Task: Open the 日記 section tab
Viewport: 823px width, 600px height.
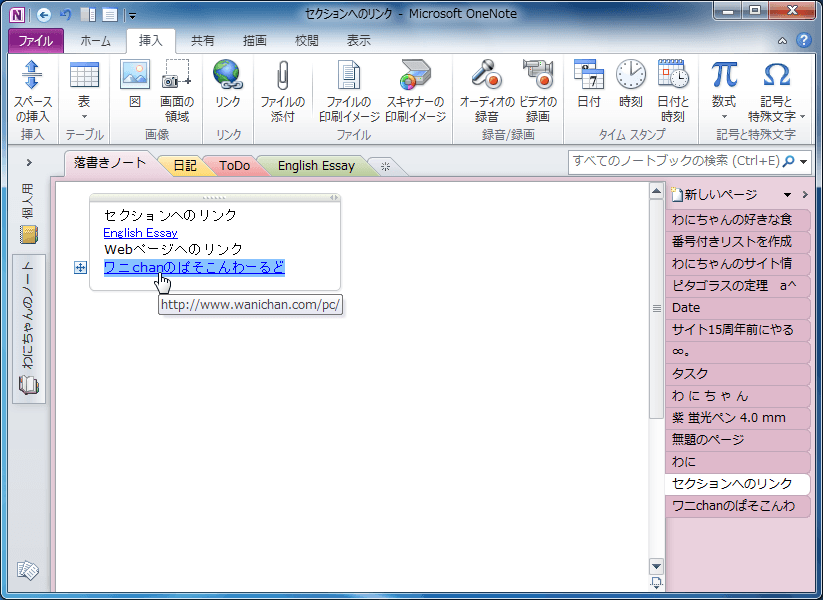Action: point(185,166)
